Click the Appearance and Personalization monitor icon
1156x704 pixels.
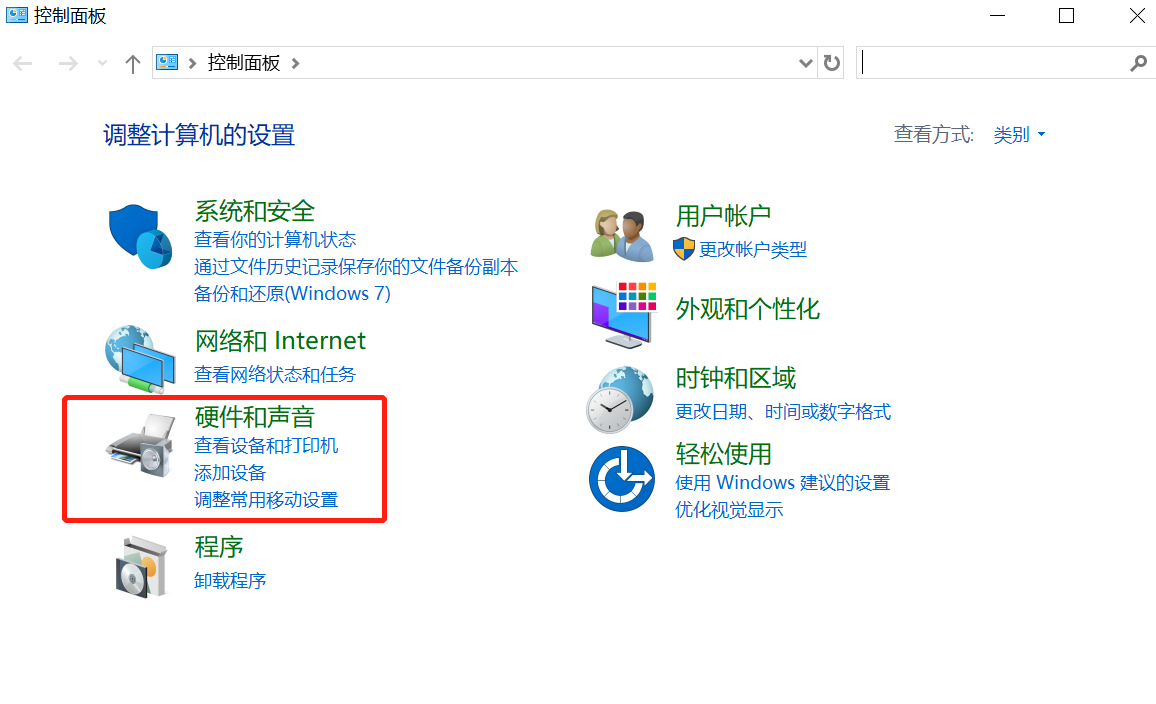622,314
